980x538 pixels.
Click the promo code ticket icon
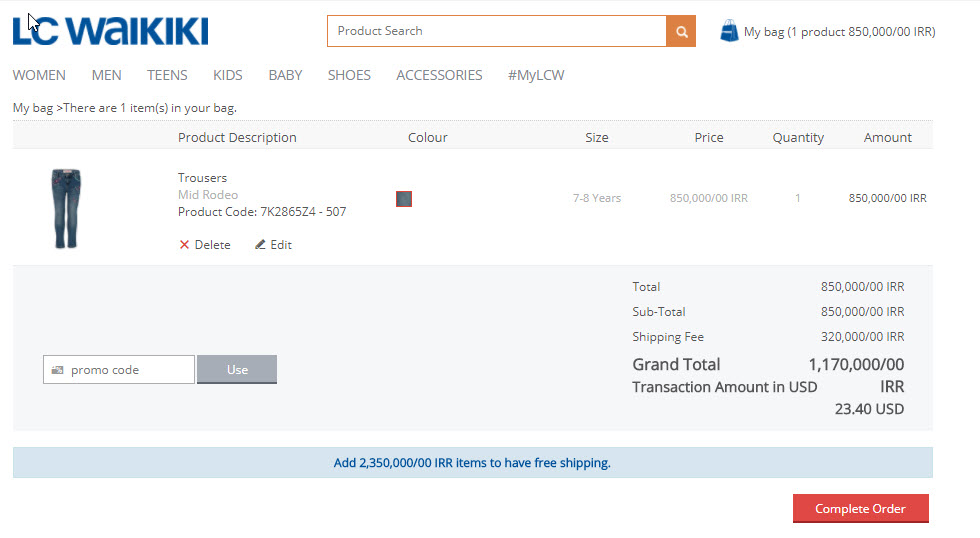pyautogui.click(x=58, y=370)
